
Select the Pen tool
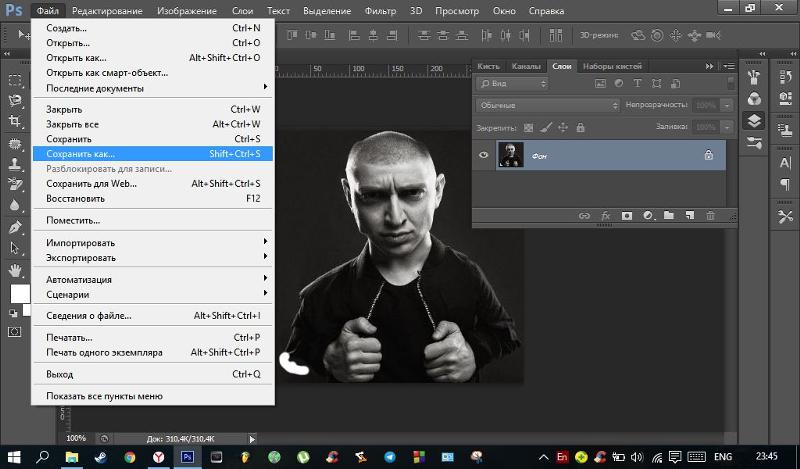click(x=15, y=226)
